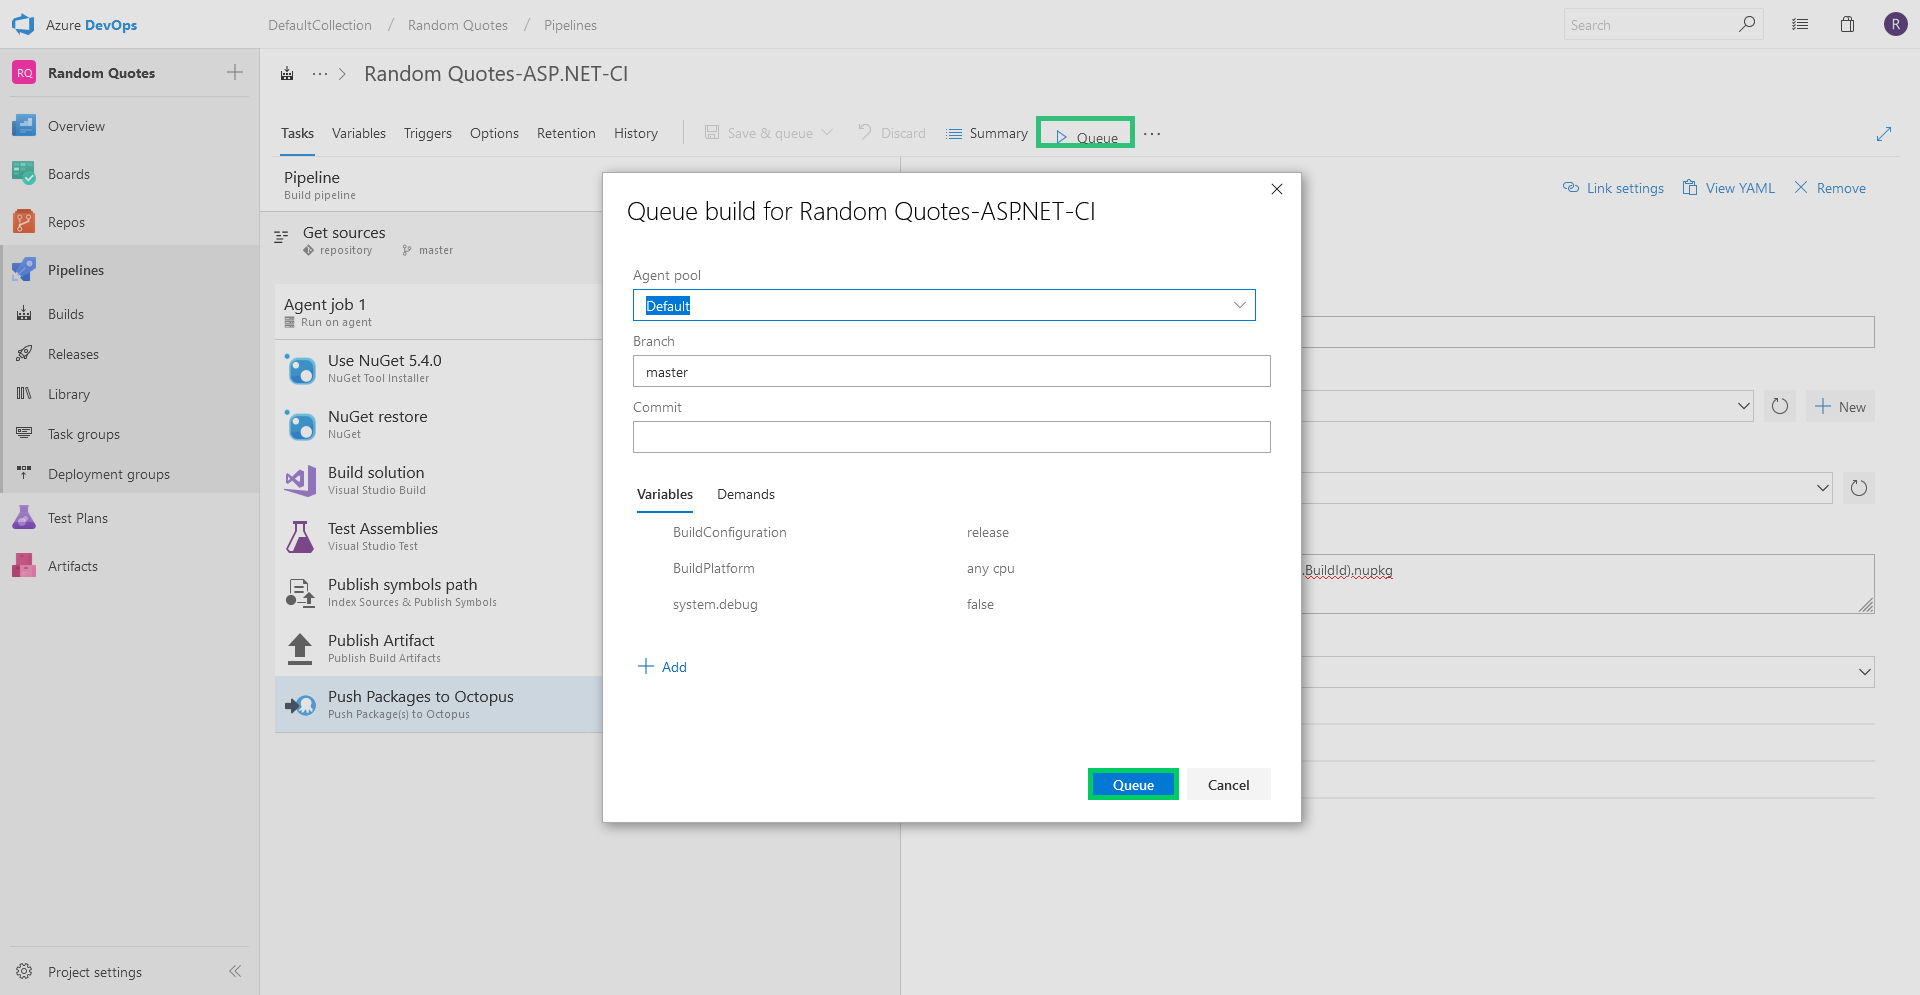Collapse the sidebar with double chevron
1920x995 pixels.
(x=235, y=971)
